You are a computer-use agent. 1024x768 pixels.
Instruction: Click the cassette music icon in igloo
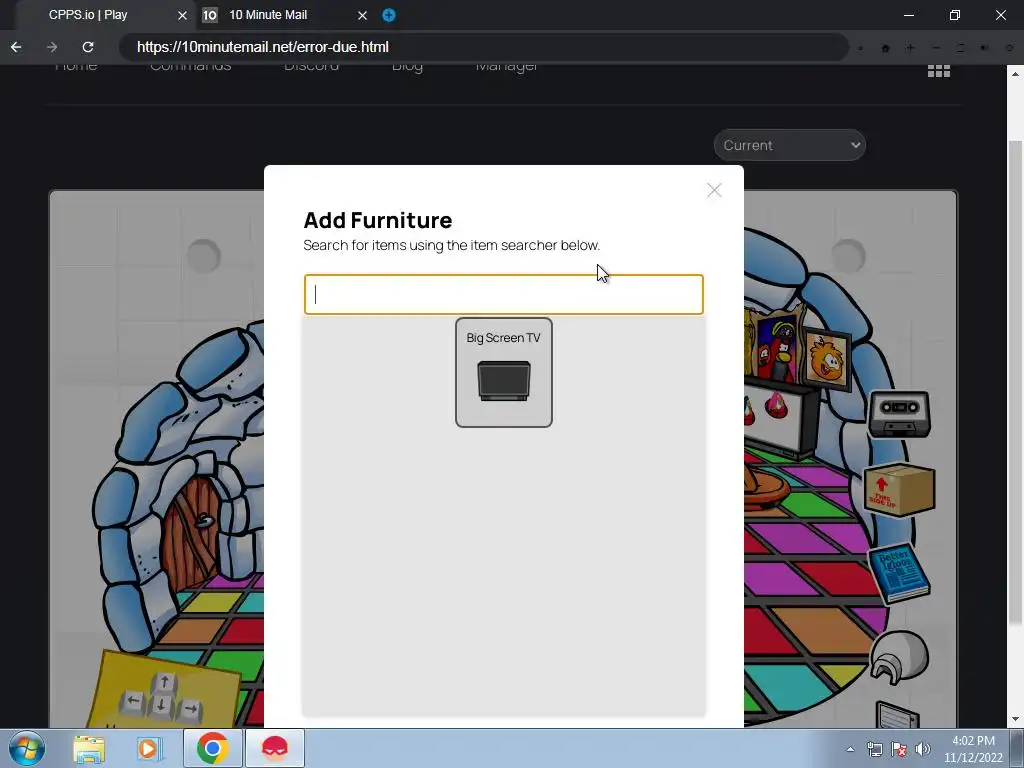pyautogui.click(x=899, y=415)
